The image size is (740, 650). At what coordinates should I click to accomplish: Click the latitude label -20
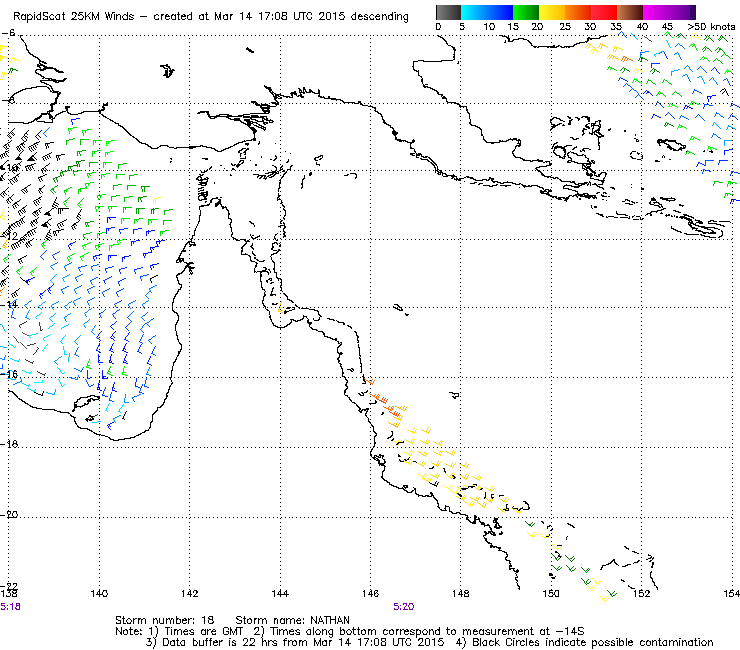point(9,515)
